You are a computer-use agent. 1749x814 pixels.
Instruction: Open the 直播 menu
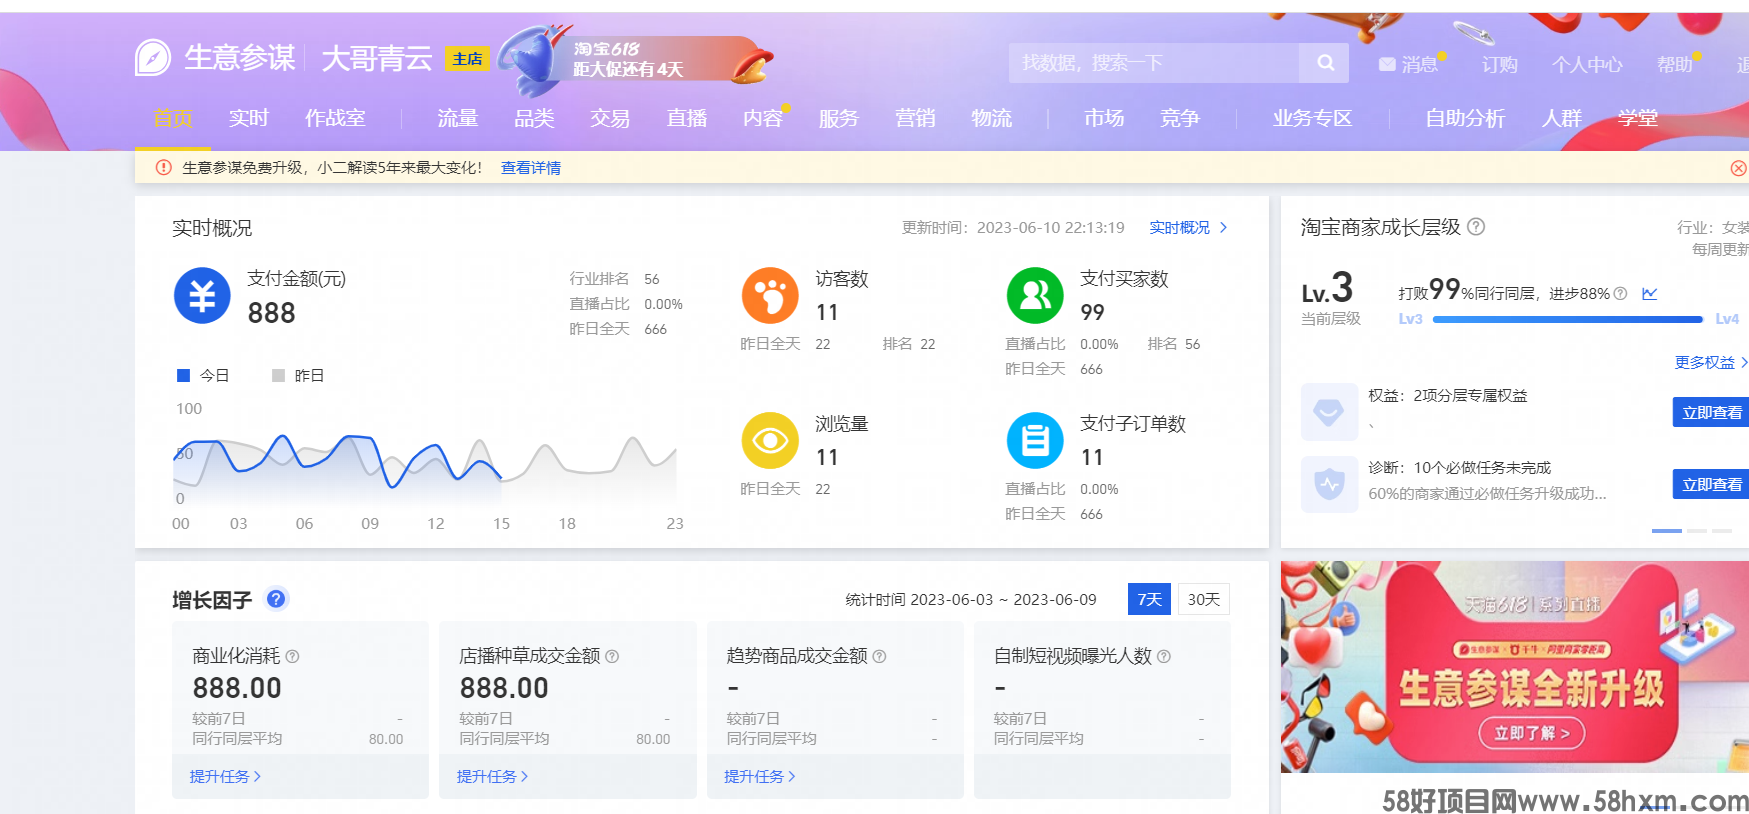(x=687, y=118)
